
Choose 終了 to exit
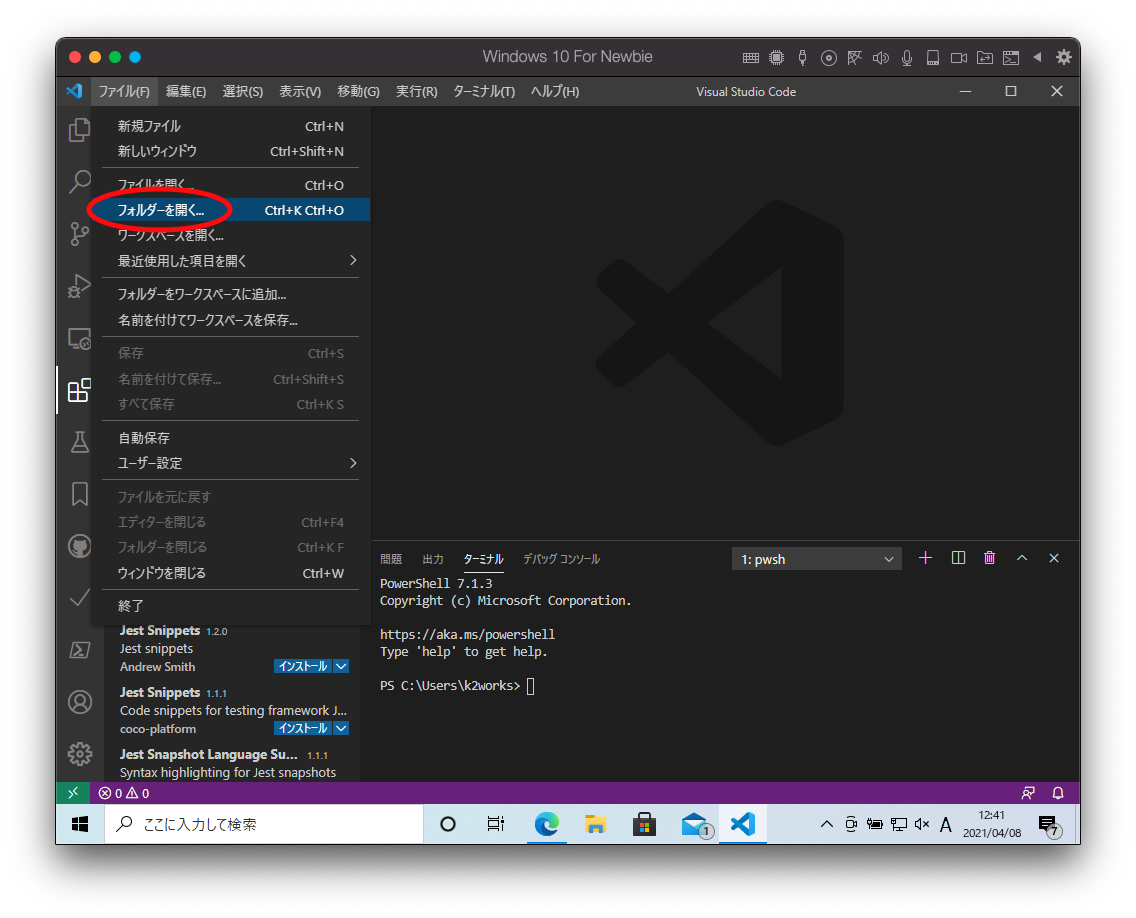coord(230,606)
